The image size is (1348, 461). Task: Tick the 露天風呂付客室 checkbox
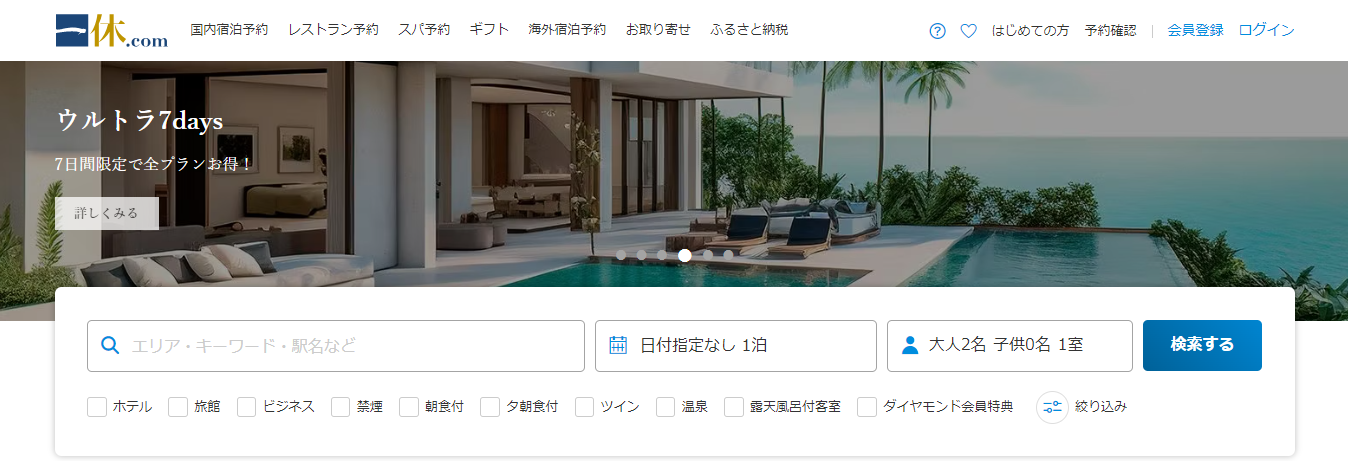pos(734,407)
